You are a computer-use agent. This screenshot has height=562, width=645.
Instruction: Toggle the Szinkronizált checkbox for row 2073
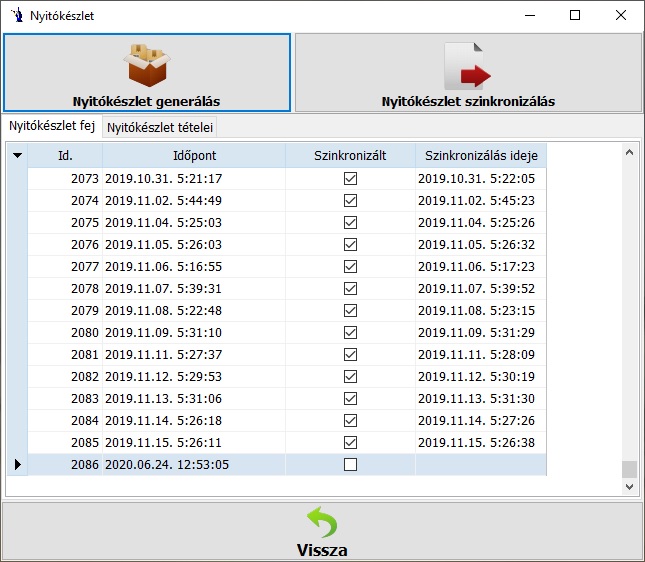click(350, 179)
